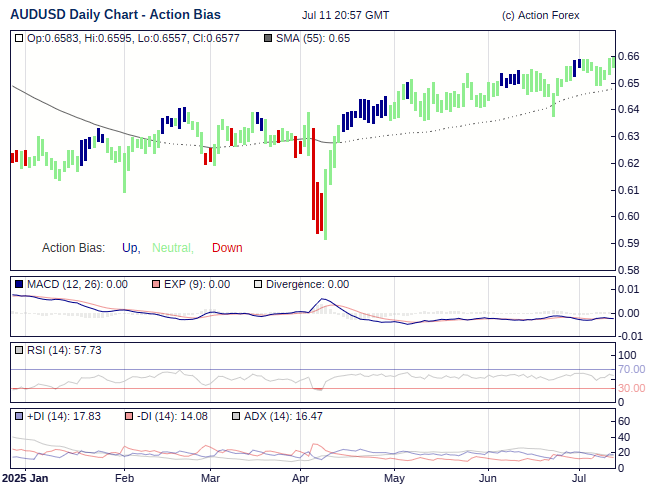Click the 'Jul 11 20:57 GMT' timestamp
This screenshot has width=650, height=489.
point(345,16)
